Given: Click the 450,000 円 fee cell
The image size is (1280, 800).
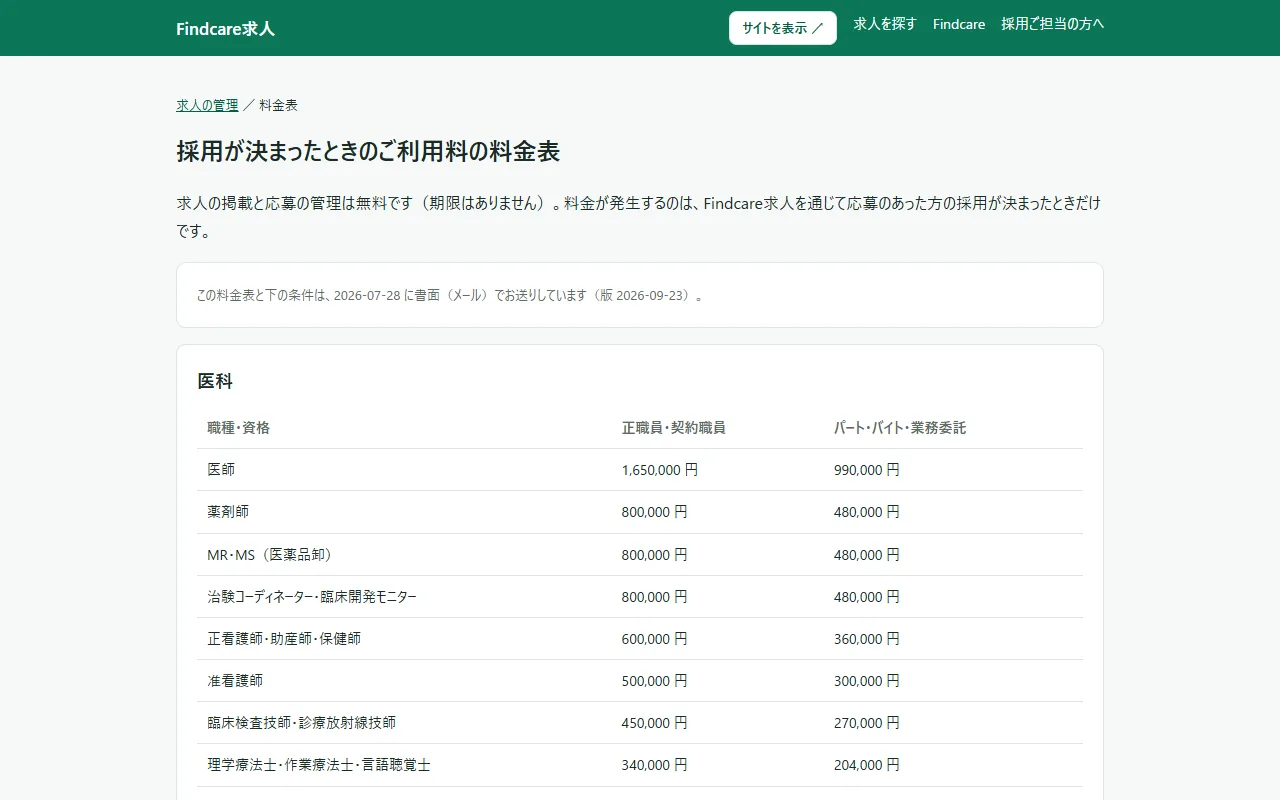Looking at the screenshot, I should pos(655,723).
